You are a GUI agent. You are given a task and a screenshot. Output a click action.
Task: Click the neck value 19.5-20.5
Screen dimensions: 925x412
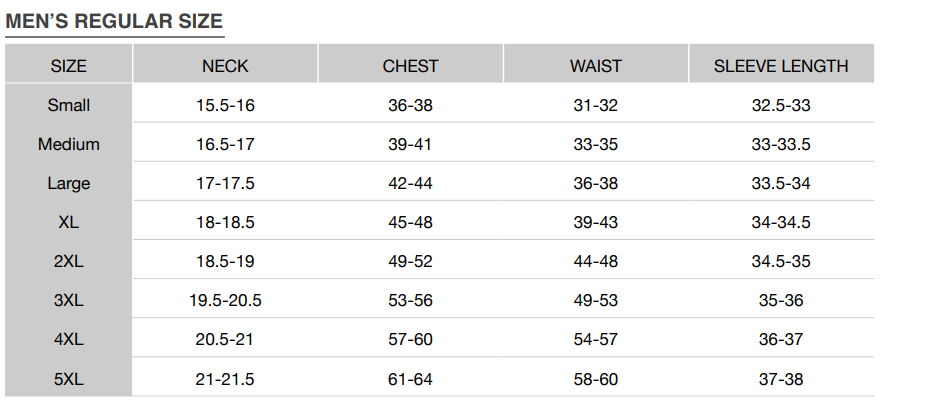point(225,300)
